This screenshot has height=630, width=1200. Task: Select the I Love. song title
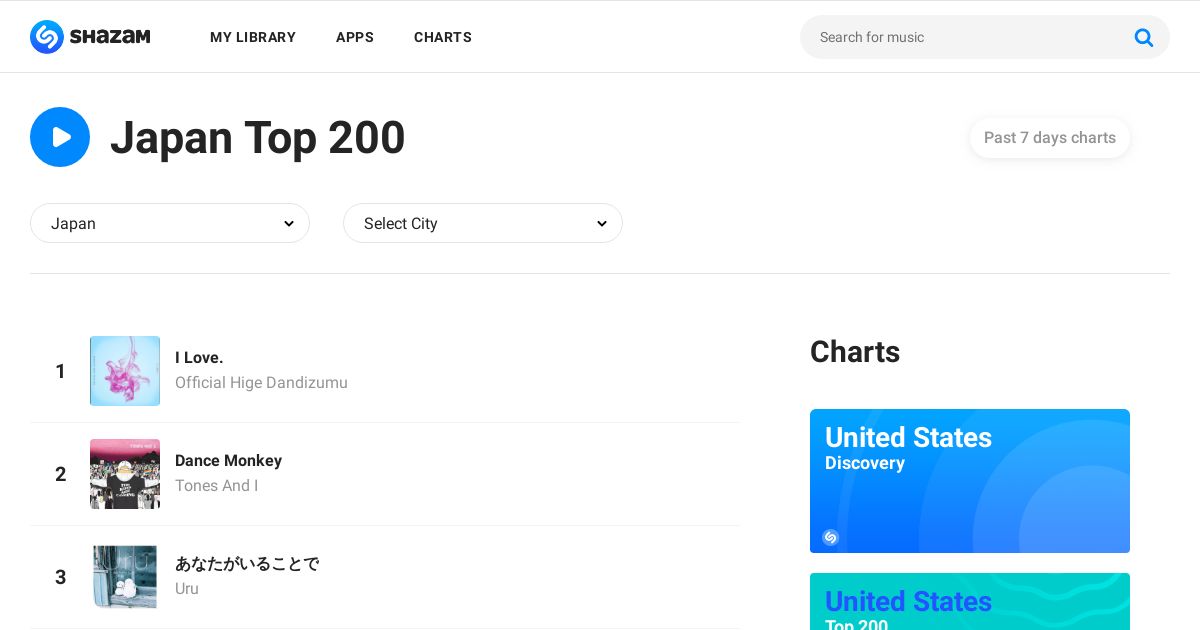tap(199, 358)
